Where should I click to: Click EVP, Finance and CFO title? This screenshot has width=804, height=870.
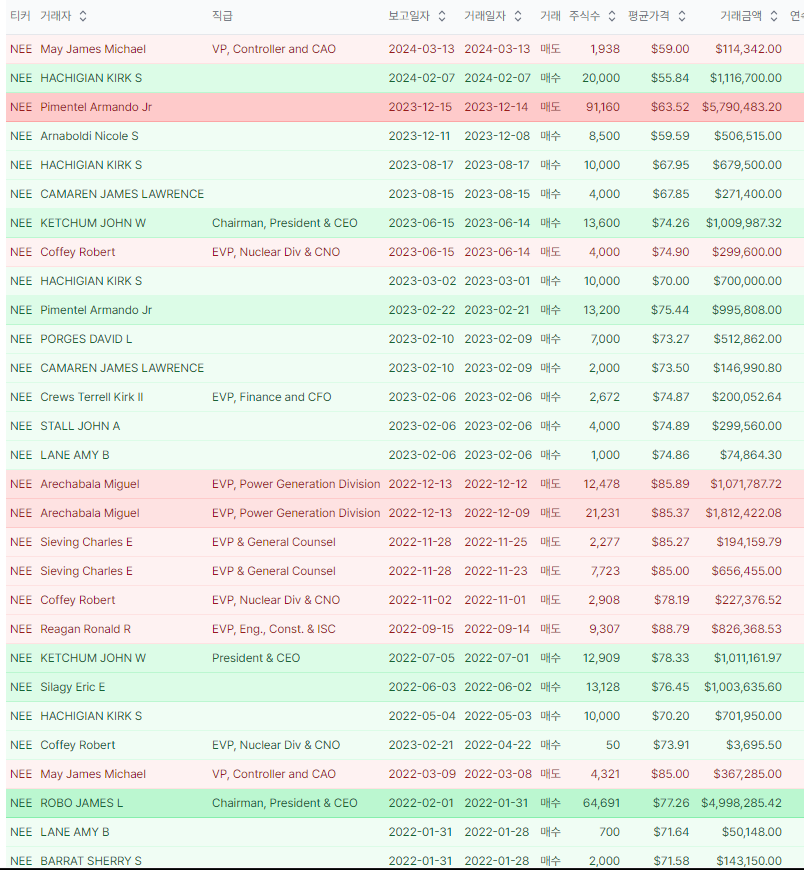click(x=271, y=397)
